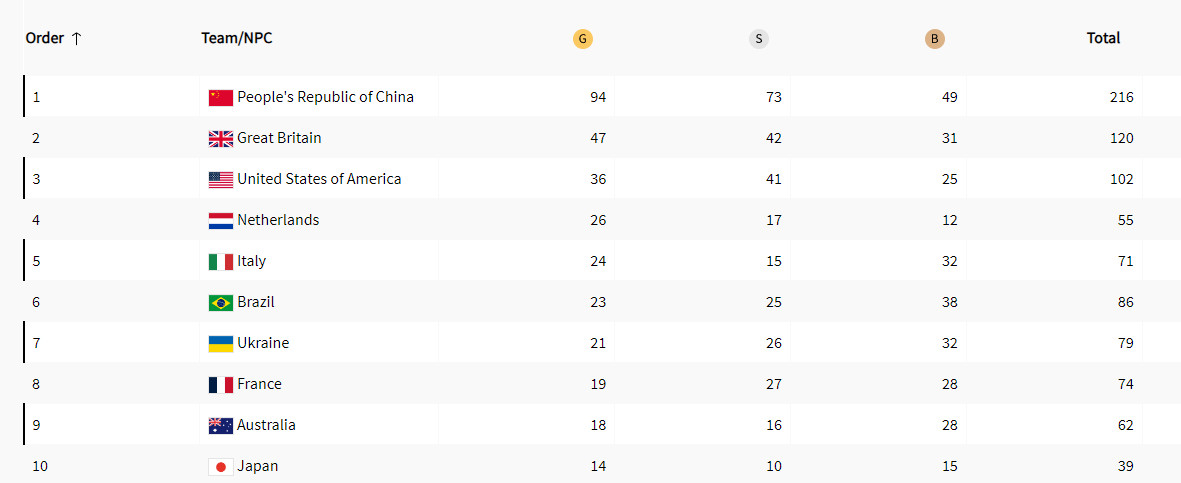Viewport: 1181px width, 483px height.
Task: Click the China flag icon
Action: (x=221, y=97)
